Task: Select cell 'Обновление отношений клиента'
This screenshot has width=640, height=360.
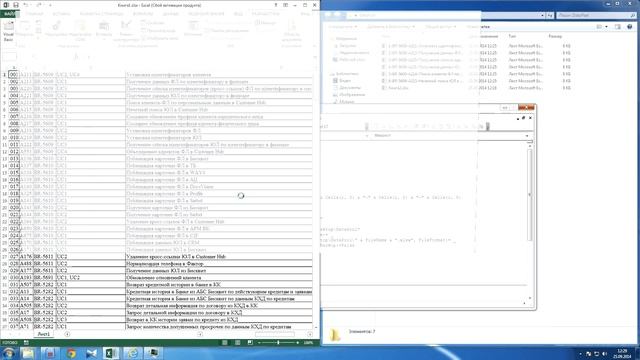Action: [x=219, y=278]
